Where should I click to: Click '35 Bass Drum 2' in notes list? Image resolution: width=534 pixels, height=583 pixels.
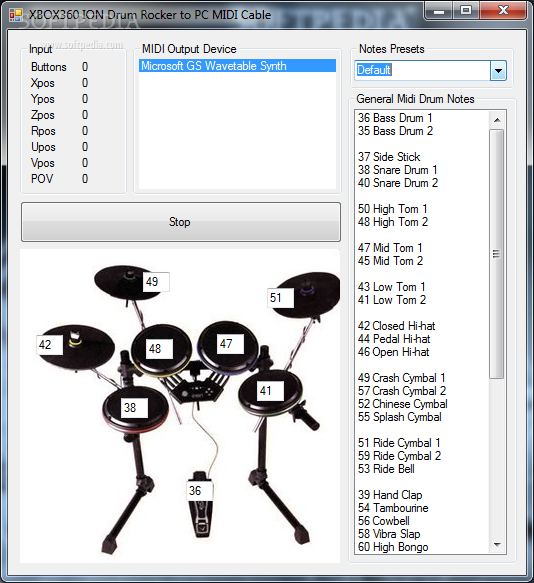tap(395, 131)
